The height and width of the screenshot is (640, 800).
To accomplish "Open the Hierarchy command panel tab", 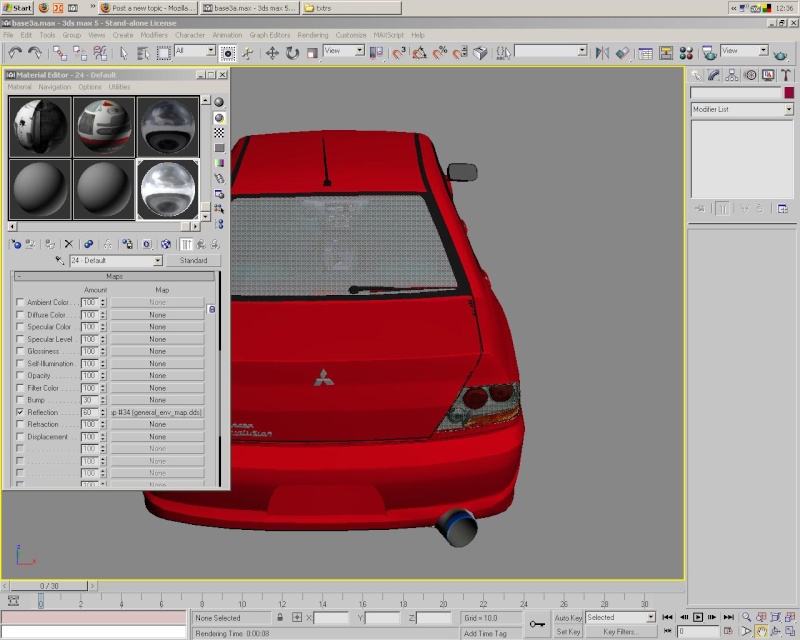I will [x=732, y=76].
